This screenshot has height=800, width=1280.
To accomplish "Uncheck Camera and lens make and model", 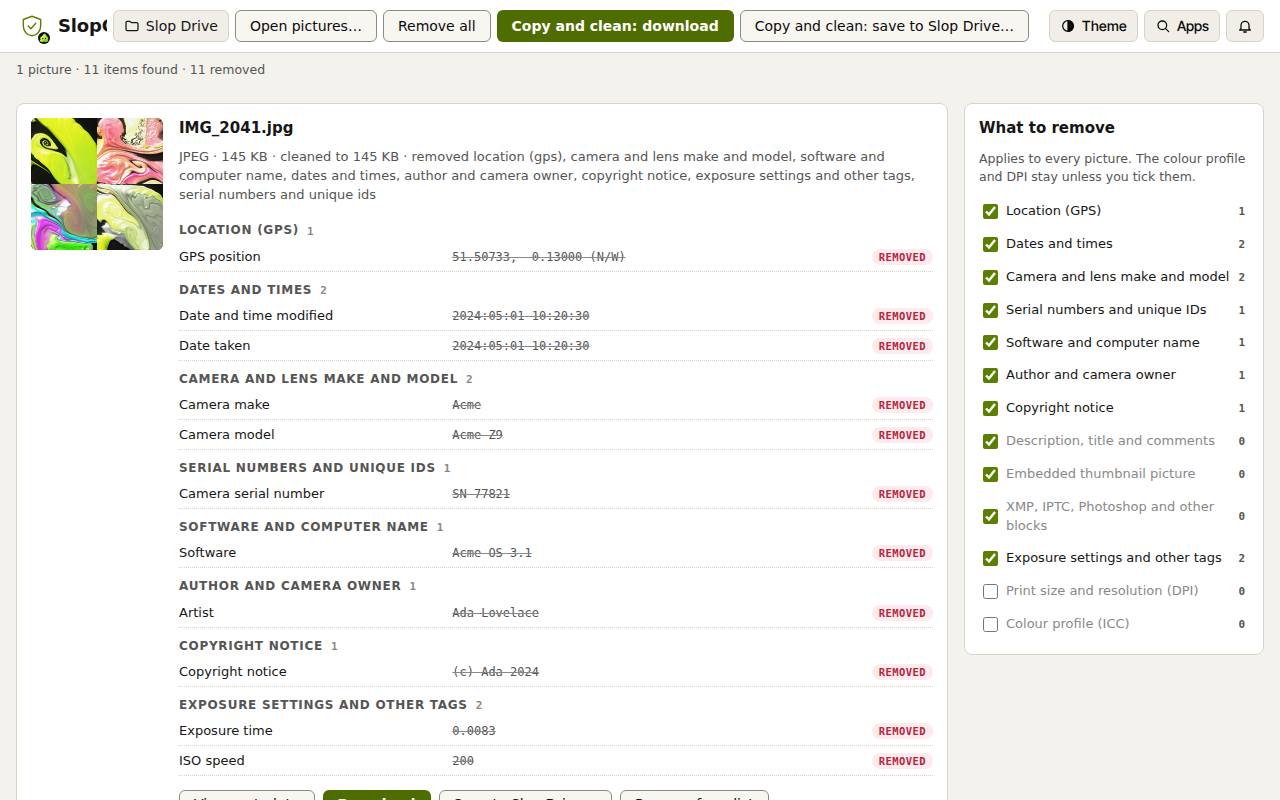I will click(990, 277).
